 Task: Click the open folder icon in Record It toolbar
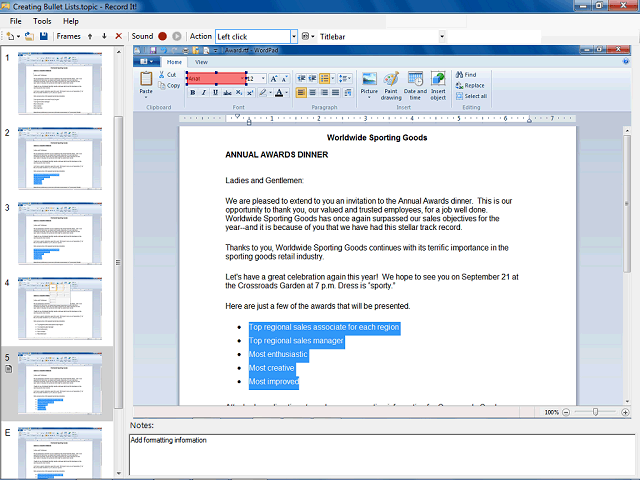pyautogui.click(x=29, y=36)
